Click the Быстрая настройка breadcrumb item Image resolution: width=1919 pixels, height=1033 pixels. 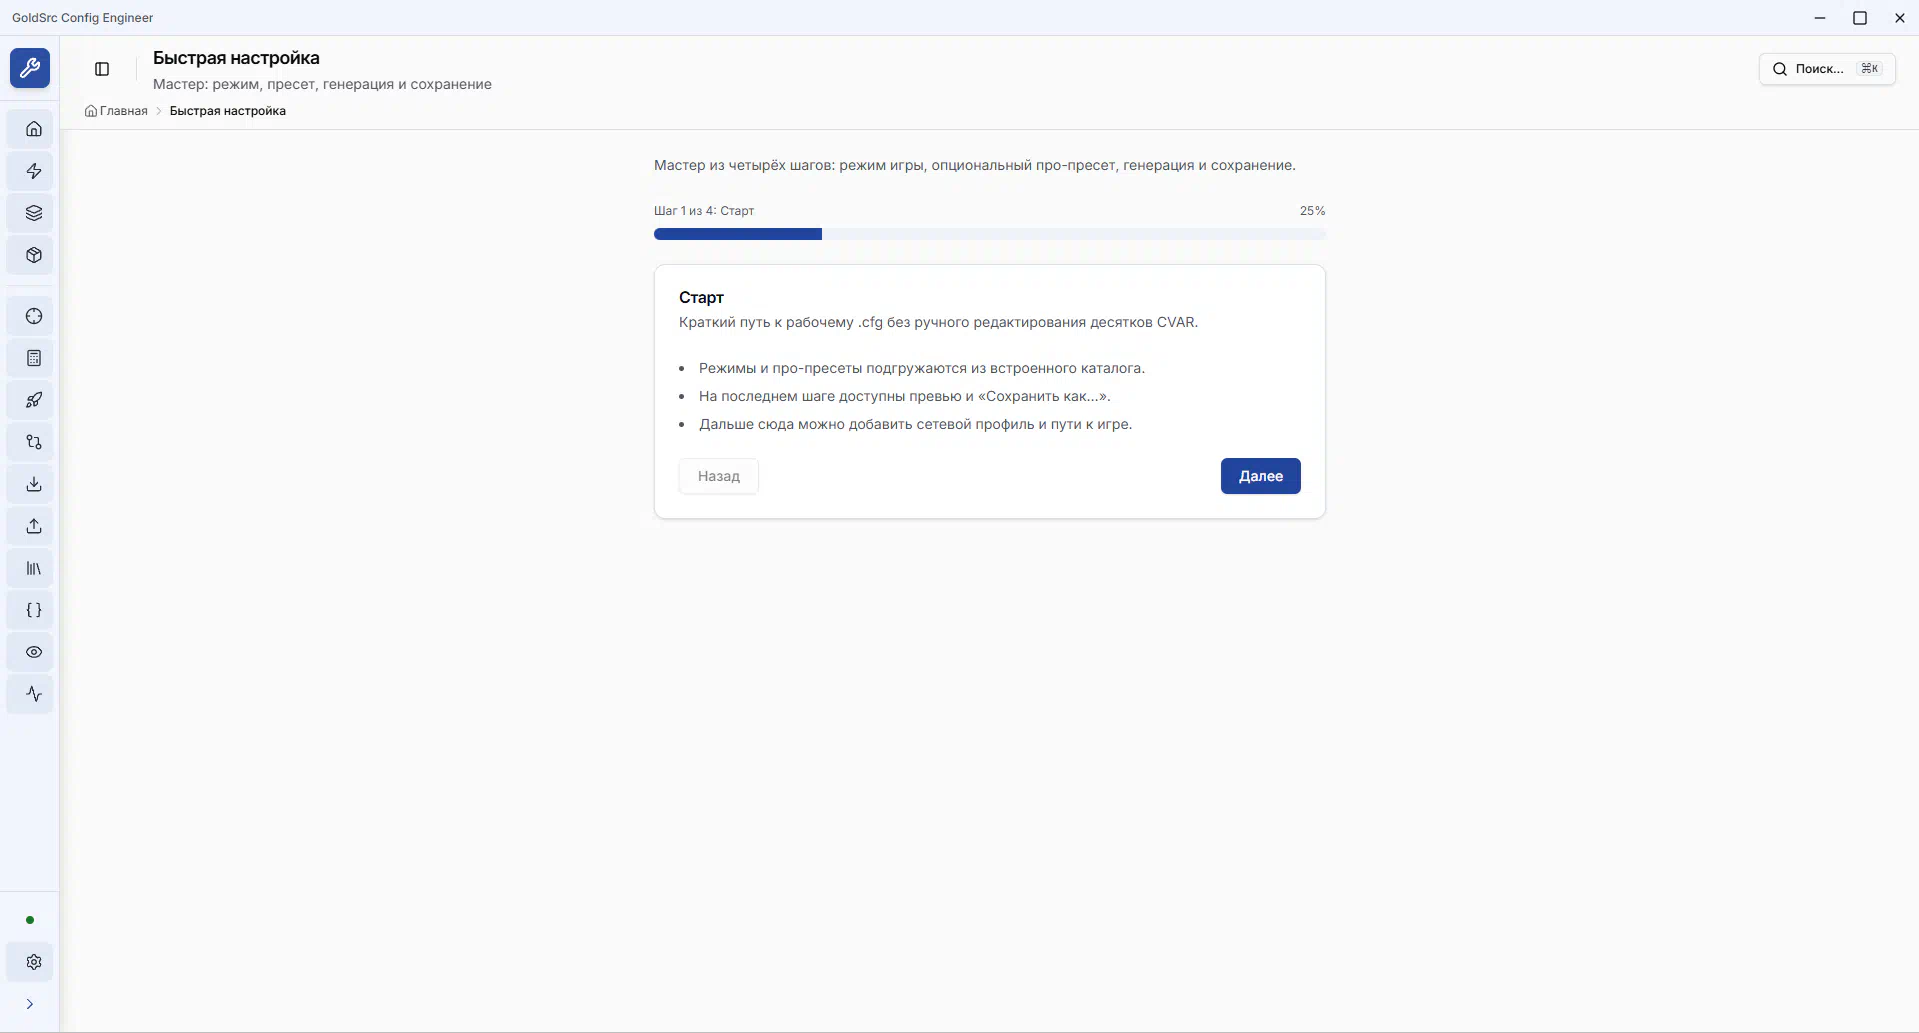(x=228, y=111)
